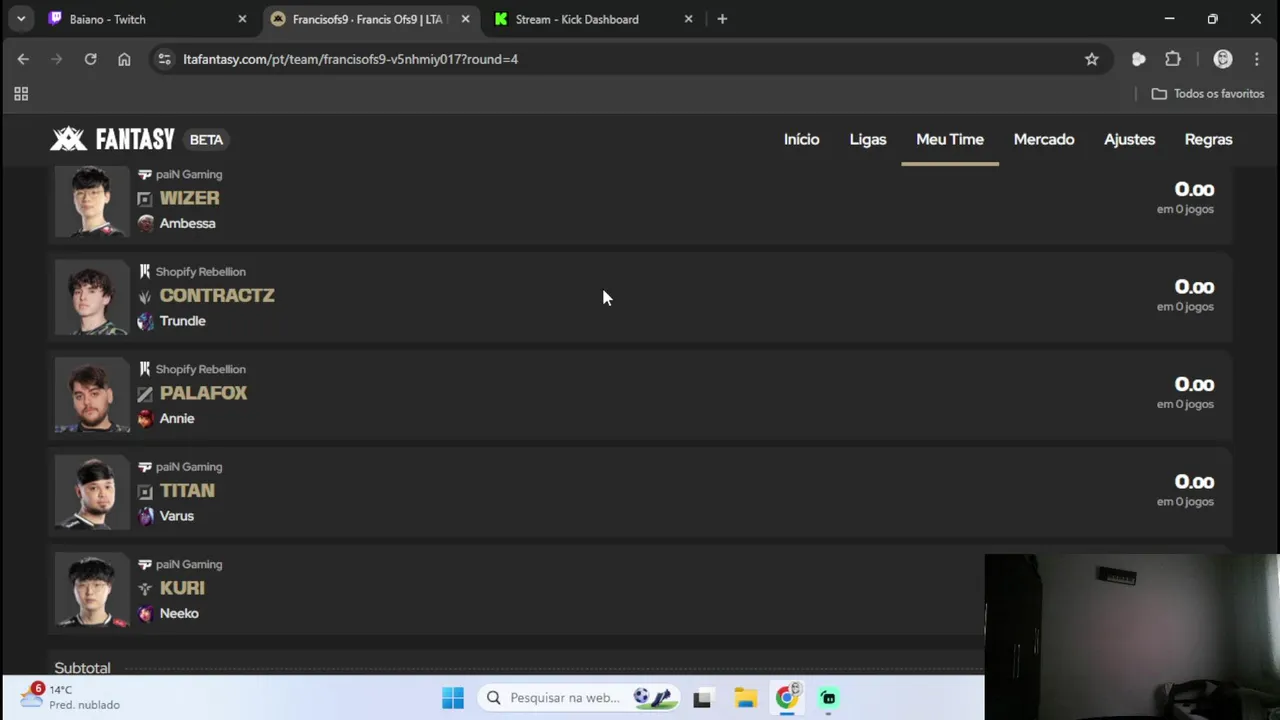The image size is (1280, 720).
Task: Click Shopify Rebellion logo above CONTRACTZ
Action: click(144, 271)
